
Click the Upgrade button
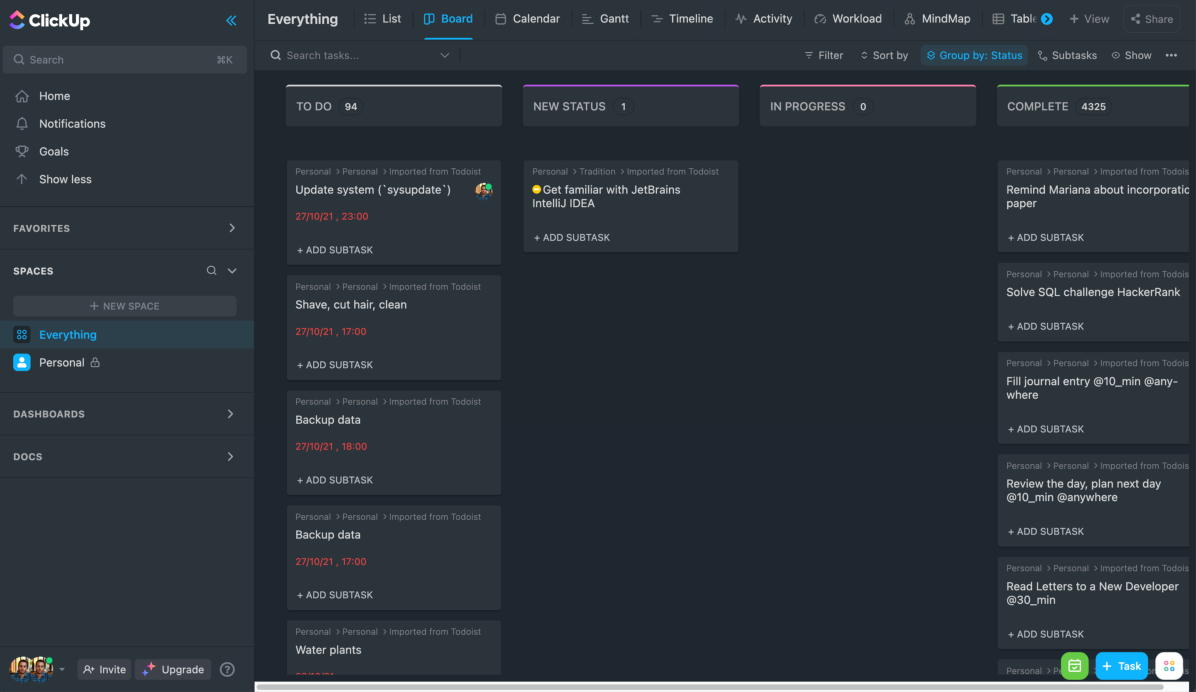[174, 669]
